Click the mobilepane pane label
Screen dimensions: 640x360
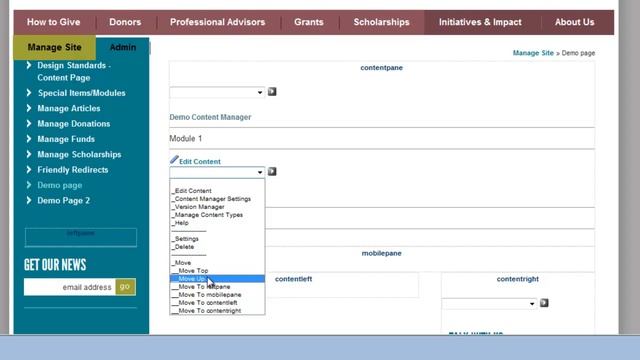click(381, 253)
